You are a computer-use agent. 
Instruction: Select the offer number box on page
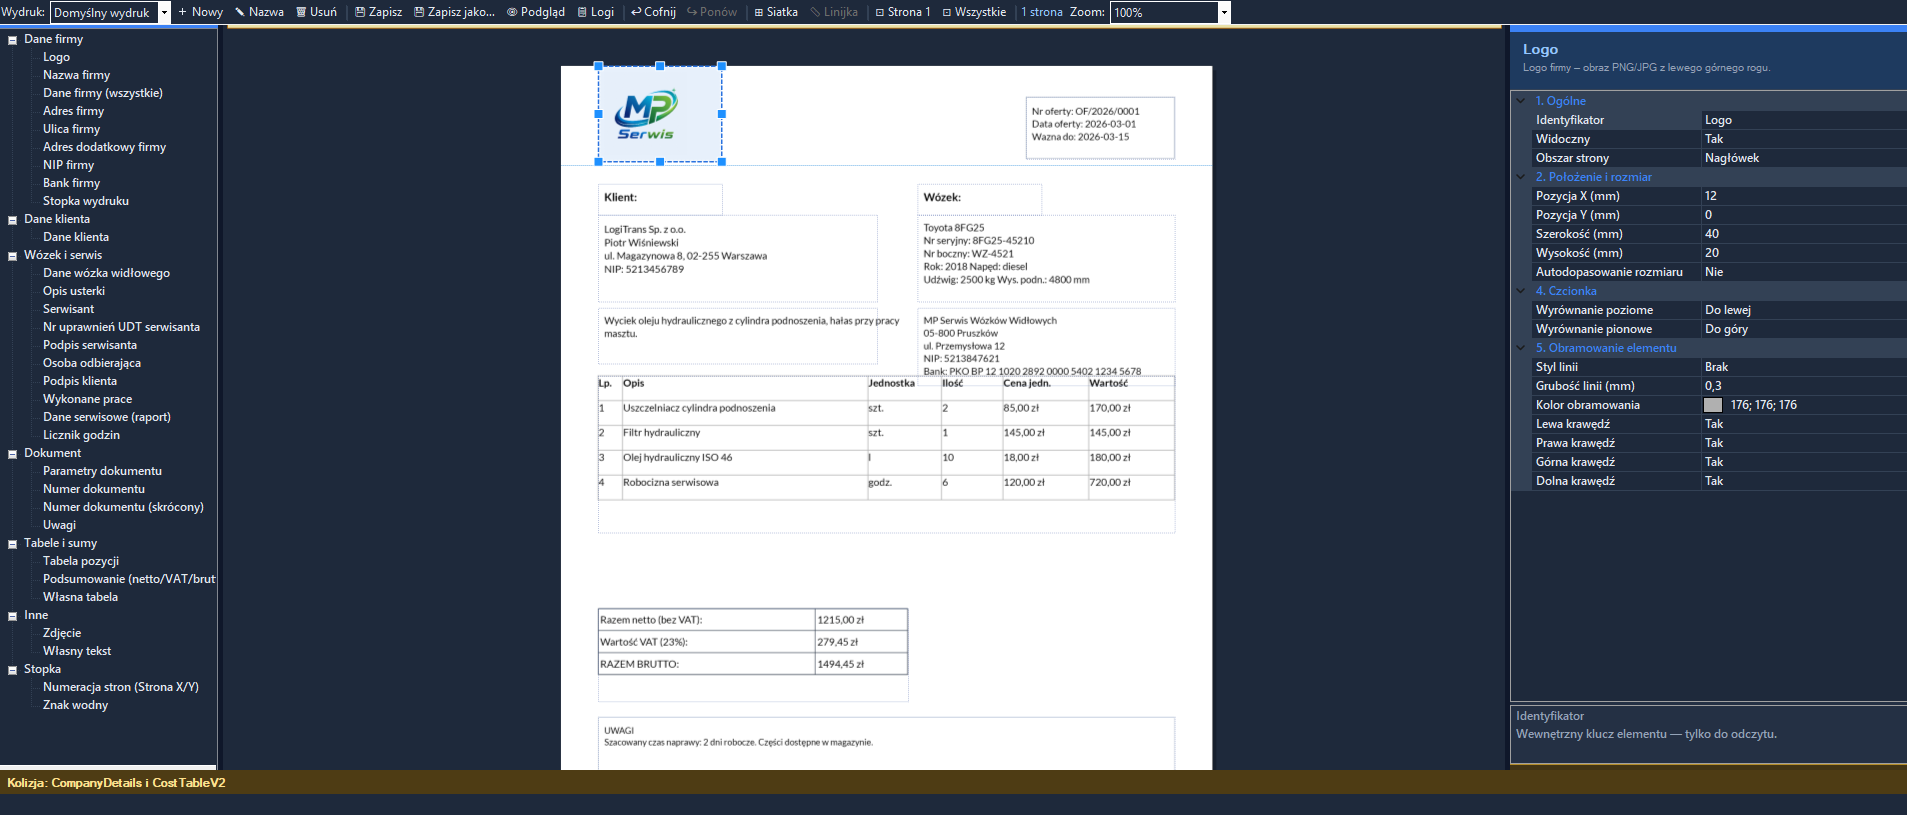1100,127
